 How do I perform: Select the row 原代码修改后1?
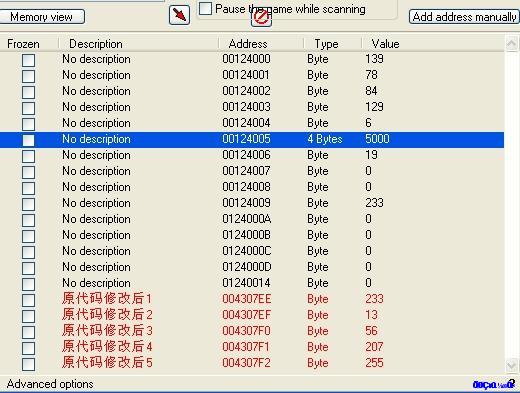(x=252, y=299)
